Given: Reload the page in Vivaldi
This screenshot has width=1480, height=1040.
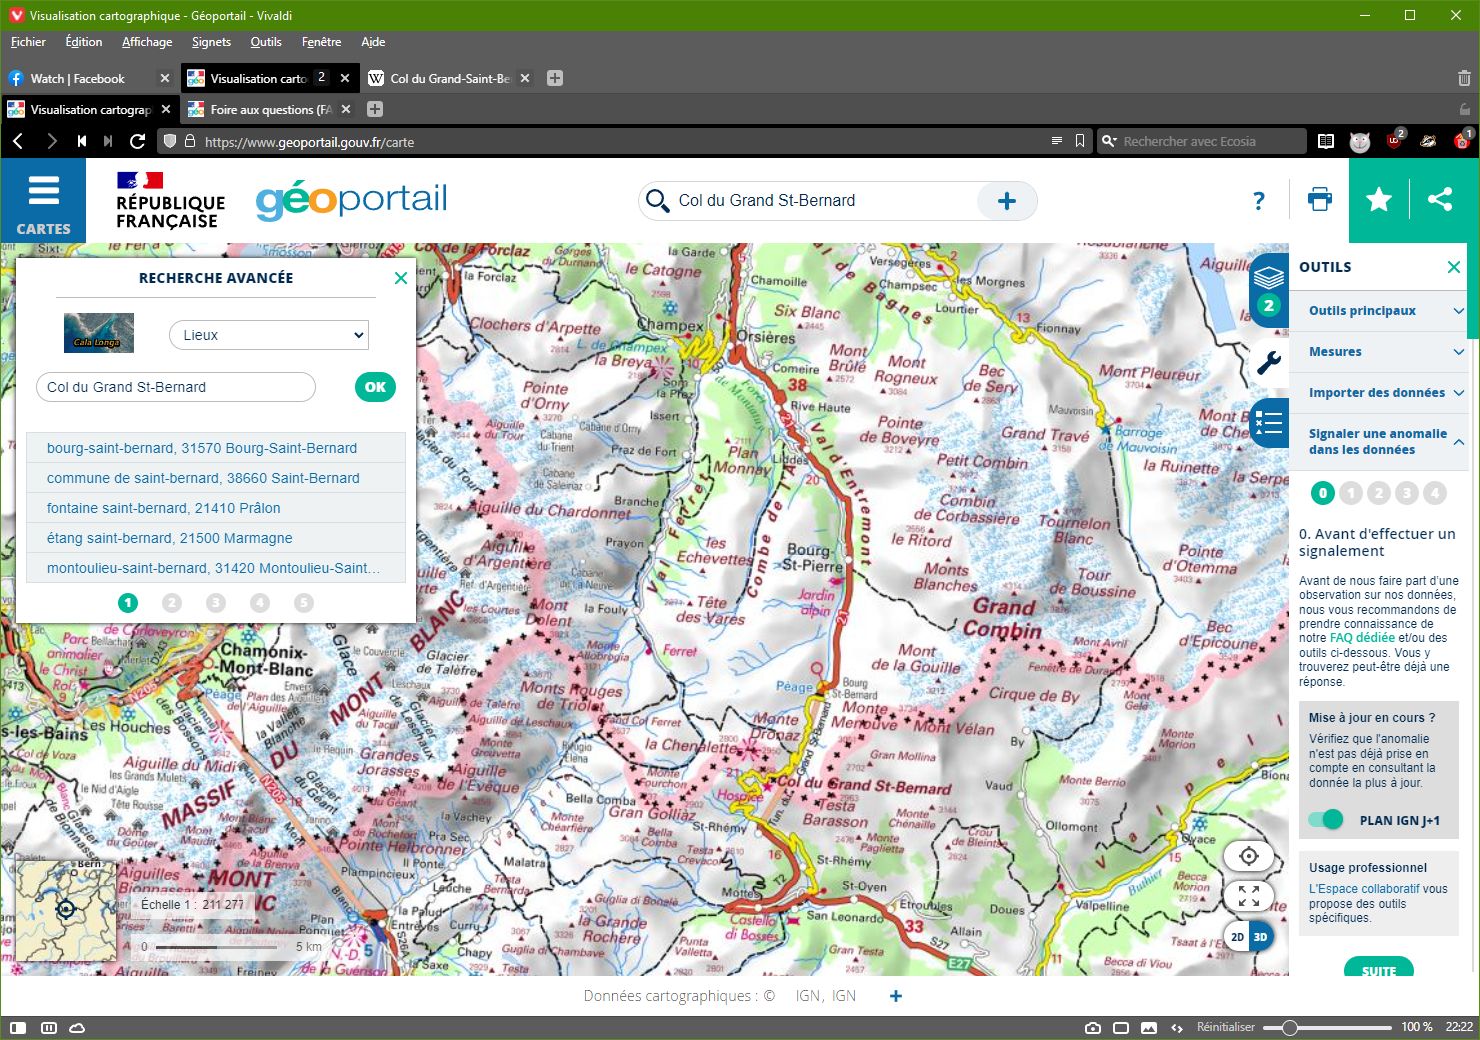Looking at the screenshot, I should 138,142.
